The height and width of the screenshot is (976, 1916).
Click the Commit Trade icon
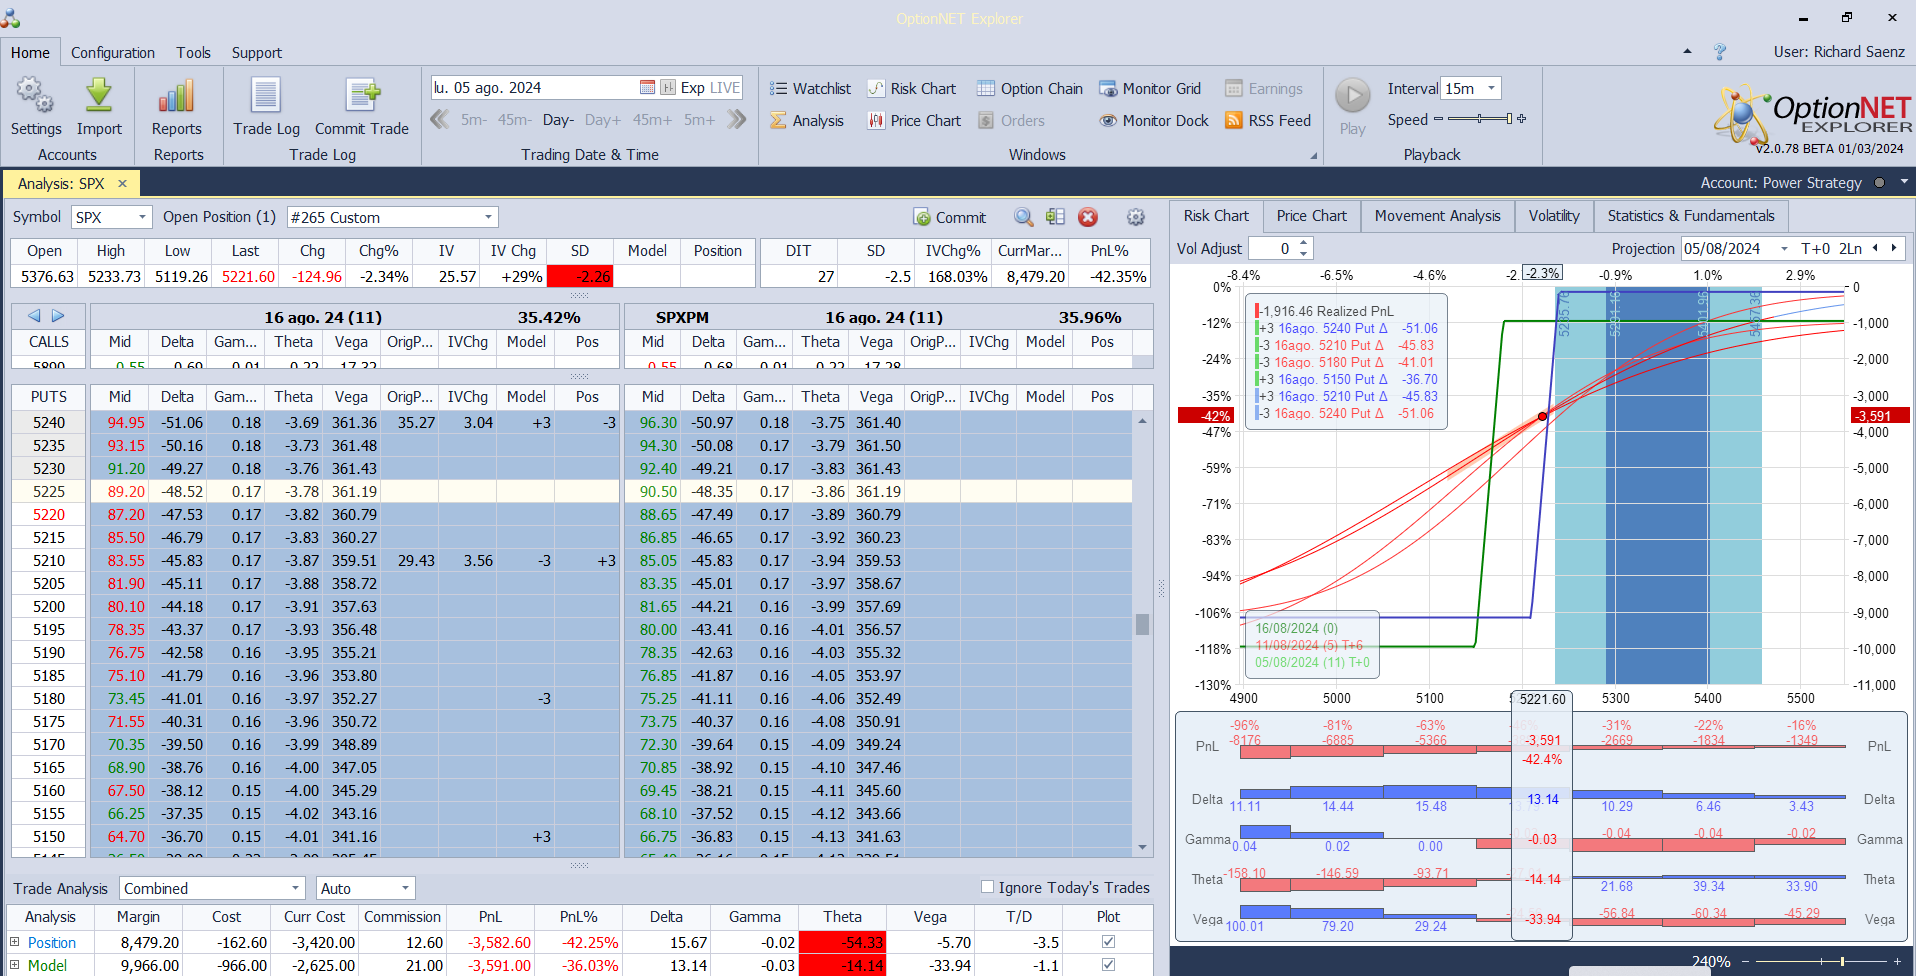[x=362, y=95]
